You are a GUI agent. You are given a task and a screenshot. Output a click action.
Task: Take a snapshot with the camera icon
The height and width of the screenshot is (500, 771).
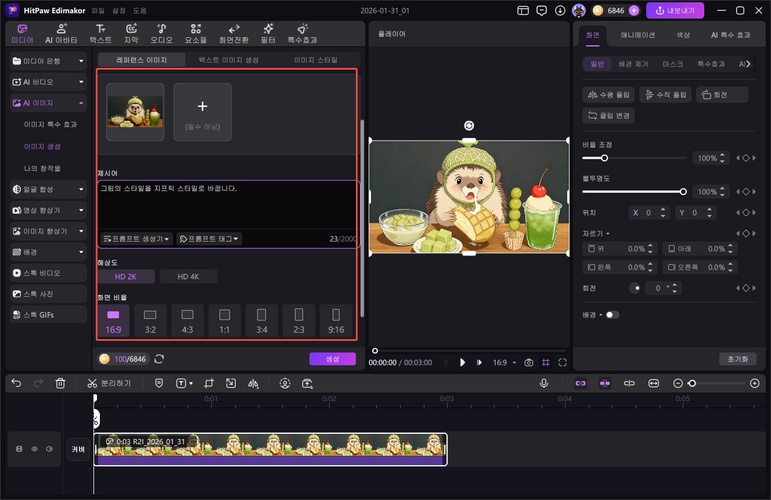529,362
